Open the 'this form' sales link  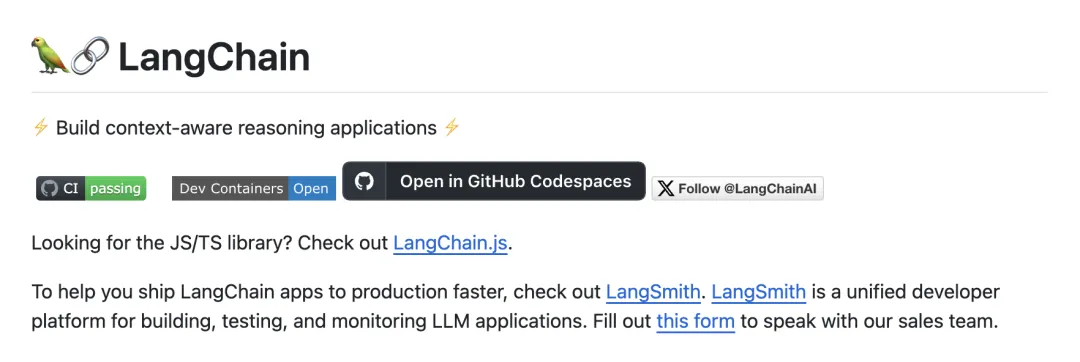pyautogui.click(x=696, y=321)
